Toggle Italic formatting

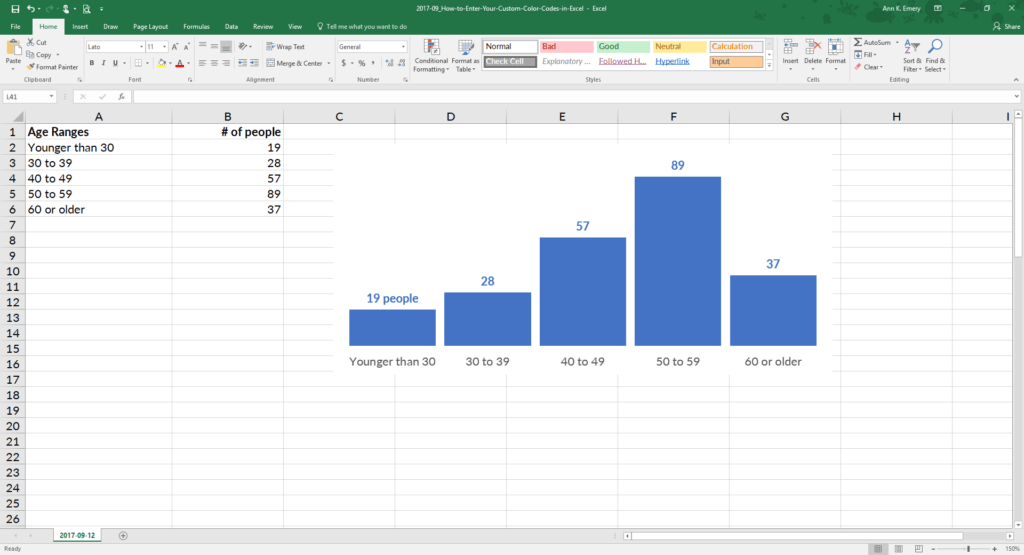(103, 63)
